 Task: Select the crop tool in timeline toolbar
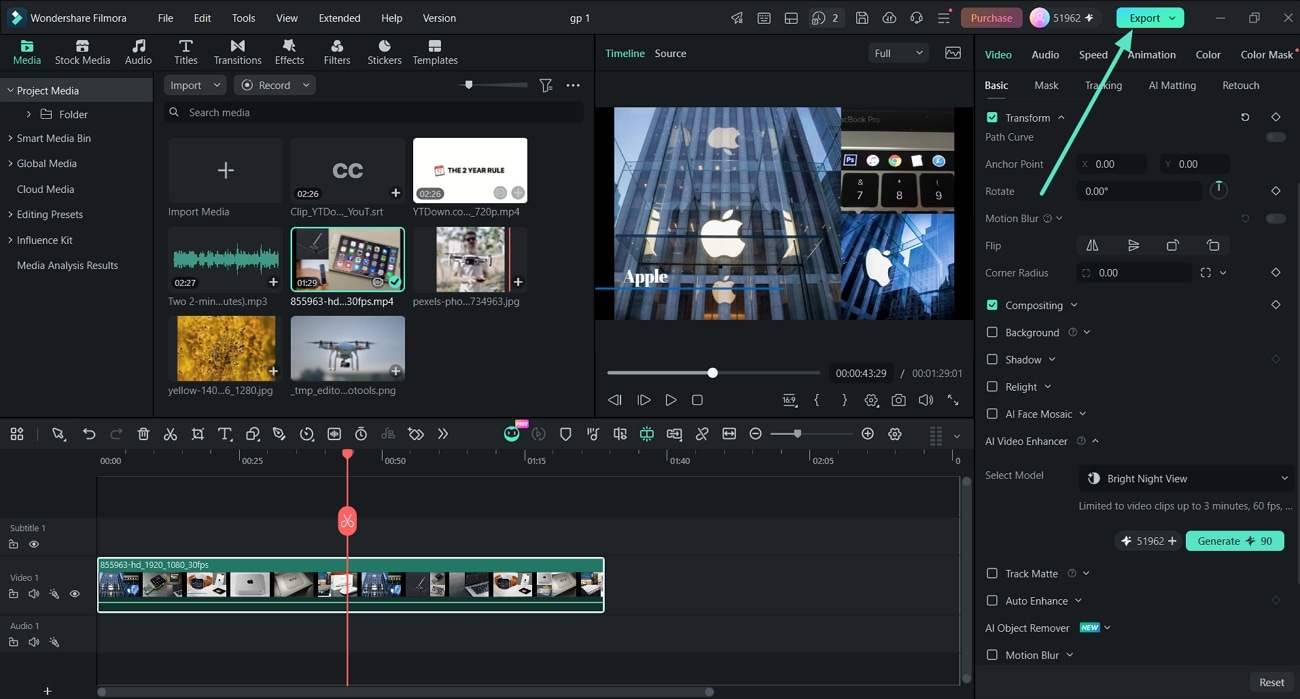[x=198, y=434]
